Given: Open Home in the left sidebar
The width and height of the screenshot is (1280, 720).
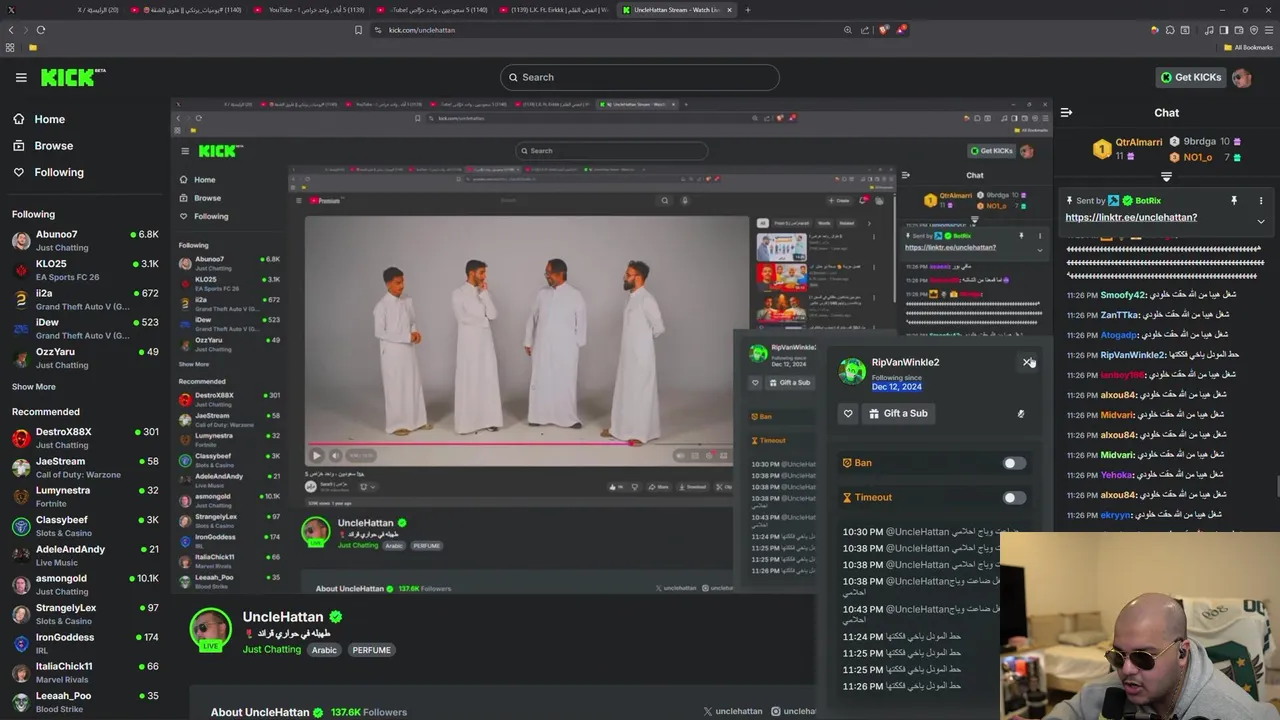Looking at the screenshot, I should coord(39,119).
